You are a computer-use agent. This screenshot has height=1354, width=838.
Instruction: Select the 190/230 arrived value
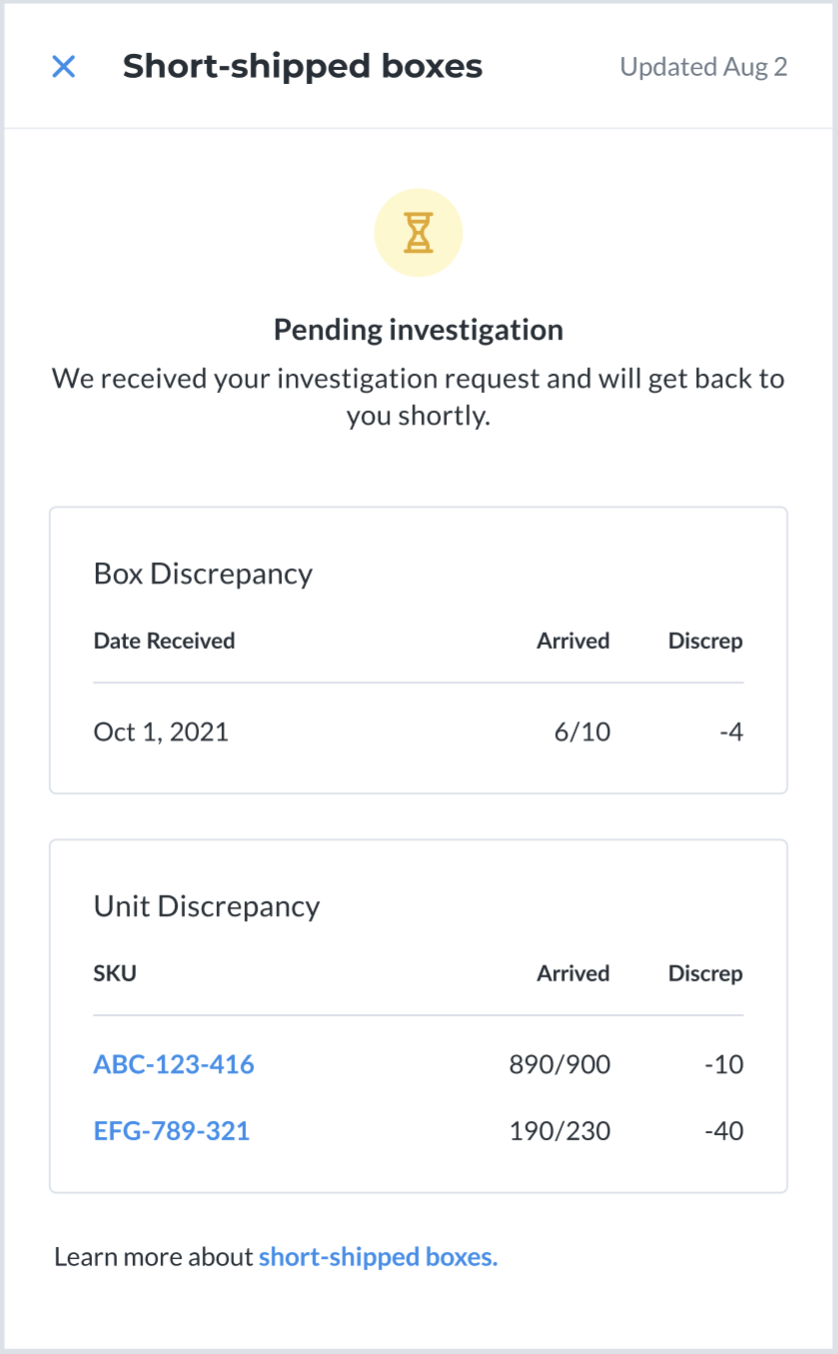[560, 1131]
